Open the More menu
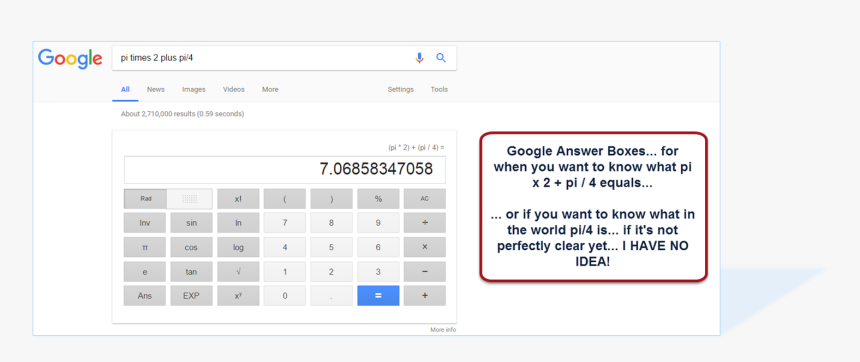The height and width of the screenshot is (362, 860). [270, 89]
